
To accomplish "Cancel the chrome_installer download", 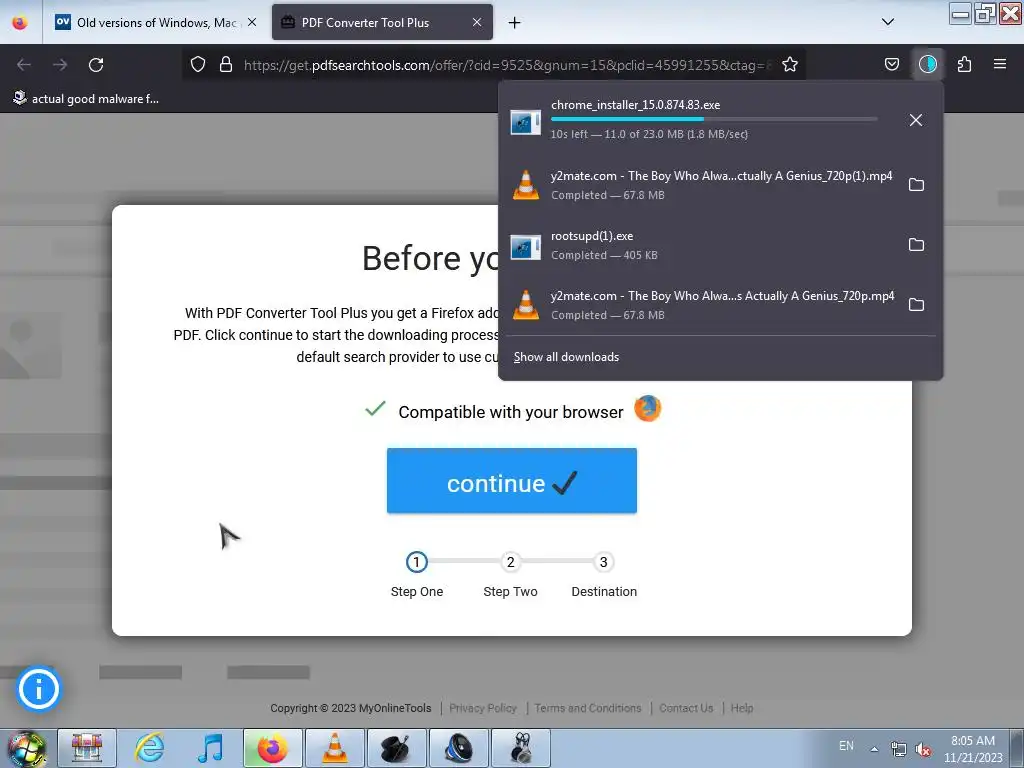I will tap(916, 120).
